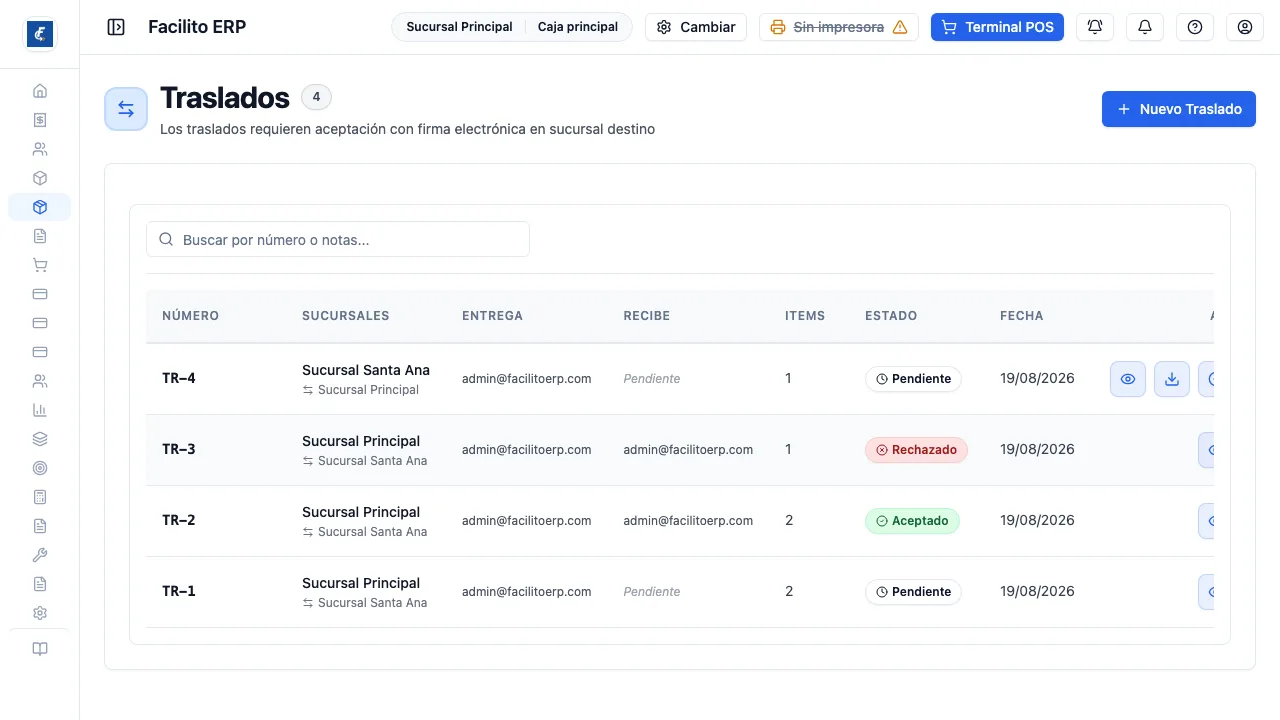Download transfer TR-4
Viewport: 1280px width, 720px height.
tap(1172, 379)
